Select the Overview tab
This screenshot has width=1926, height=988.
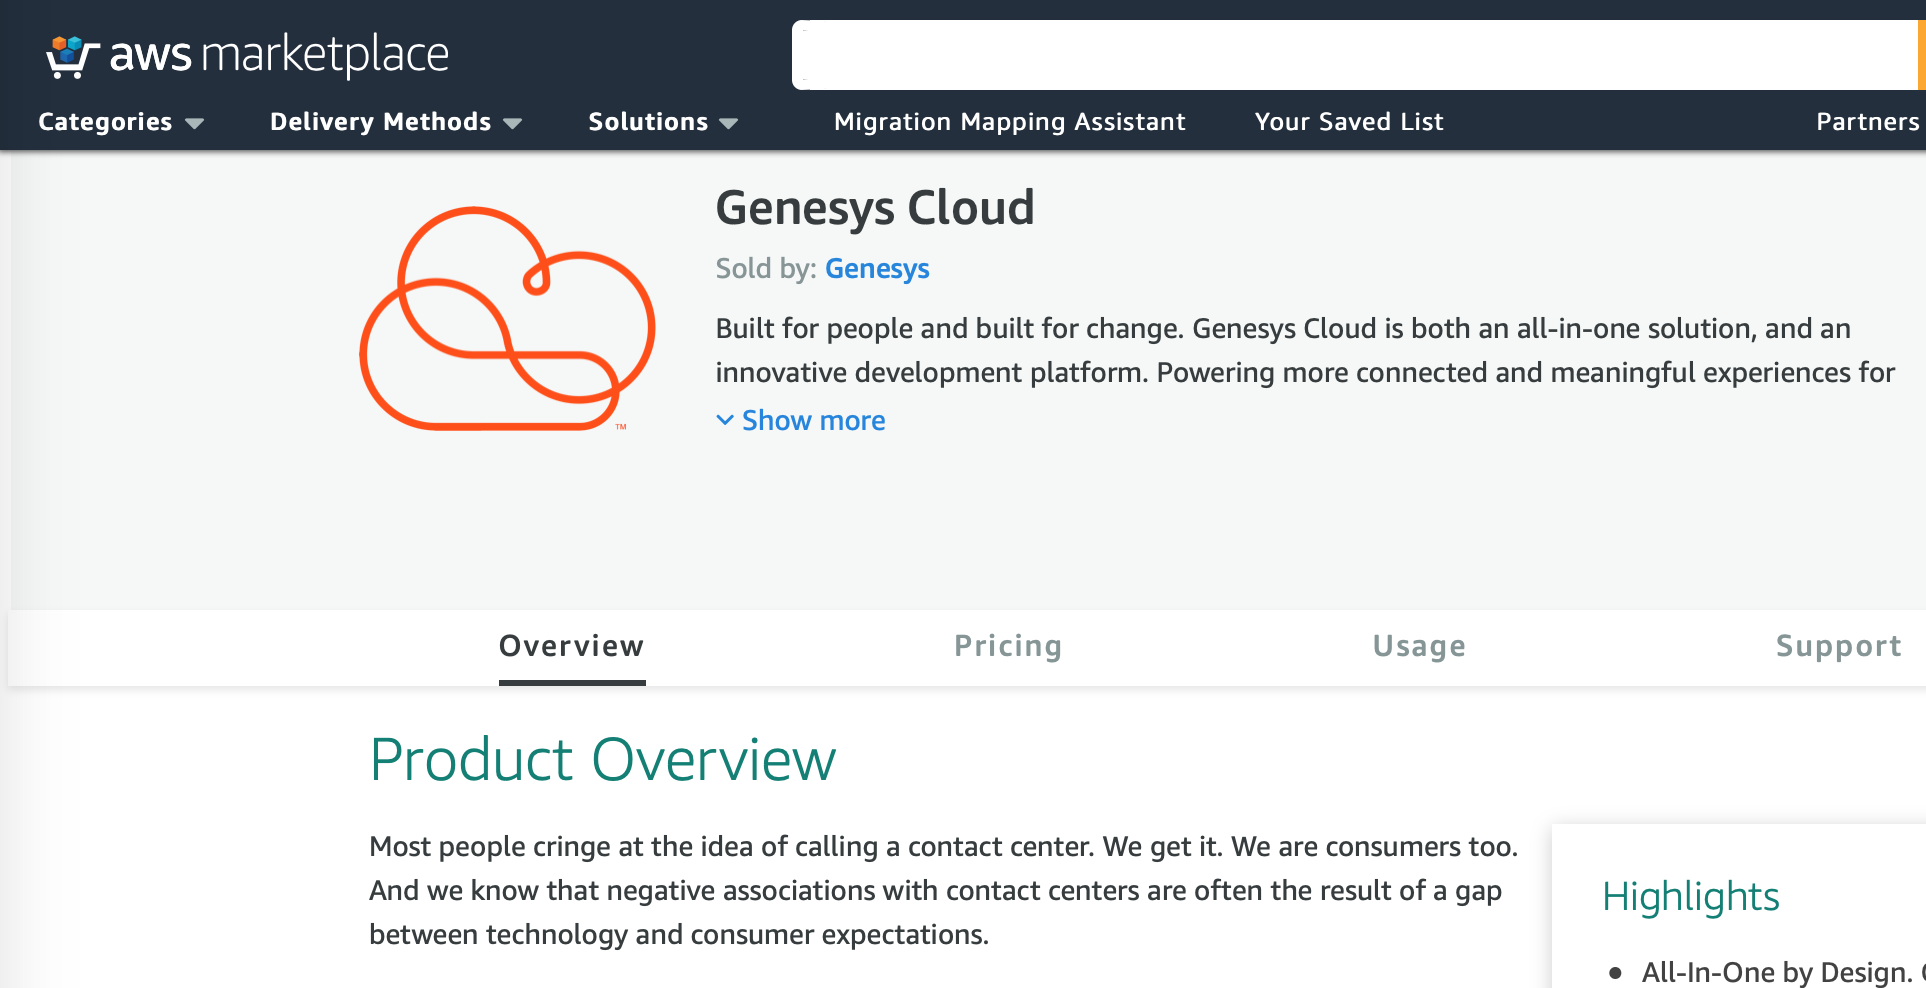[x=572, y=647]
